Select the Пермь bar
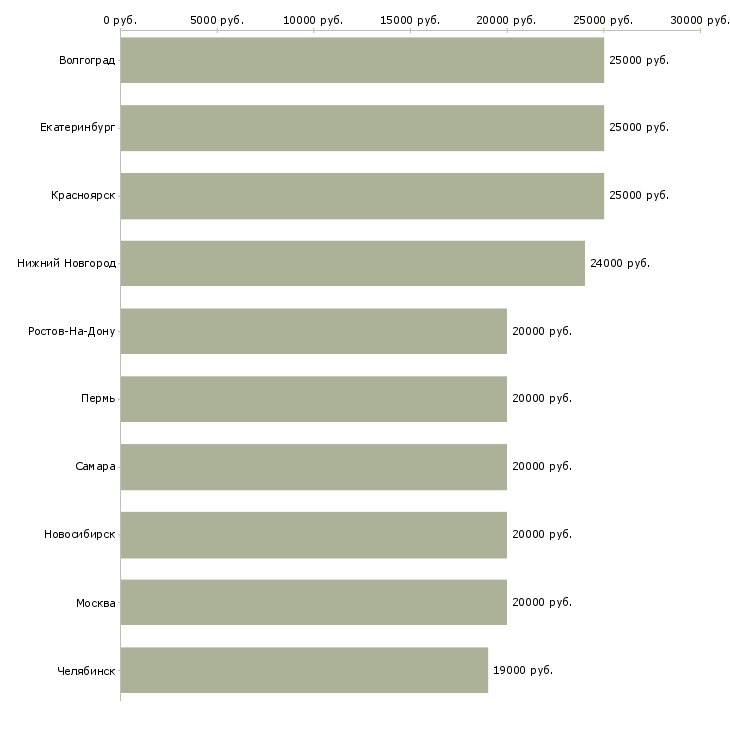This screenshot has width=730, height=730. tap(314, 399)
